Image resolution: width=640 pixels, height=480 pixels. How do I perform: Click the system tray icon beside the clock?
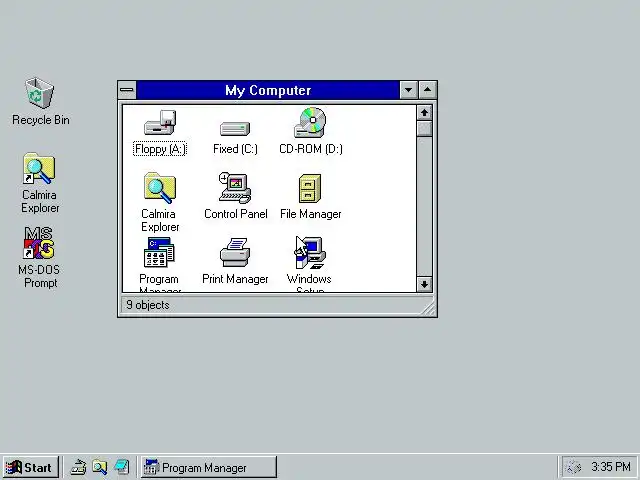[574, 467]
